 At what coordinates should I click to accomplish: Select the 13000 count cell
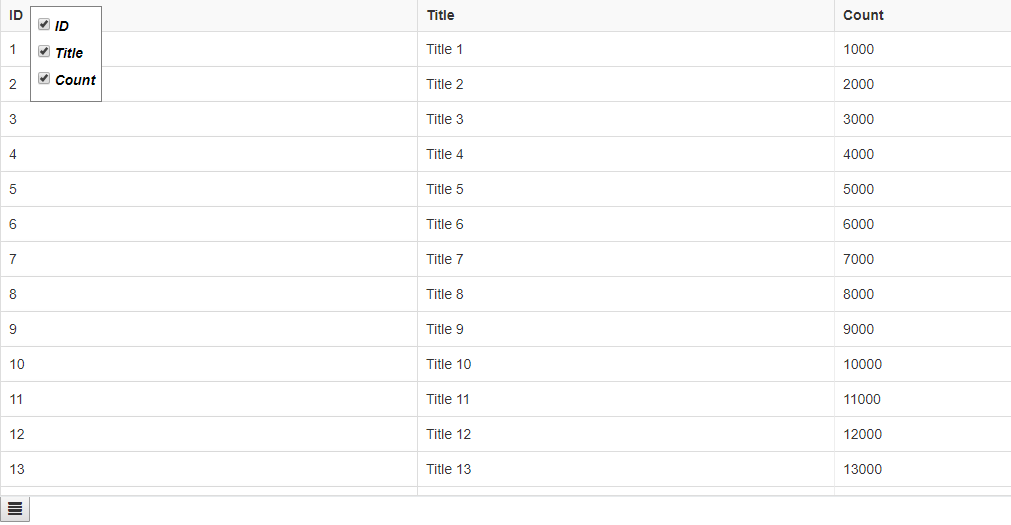[862, 469]
